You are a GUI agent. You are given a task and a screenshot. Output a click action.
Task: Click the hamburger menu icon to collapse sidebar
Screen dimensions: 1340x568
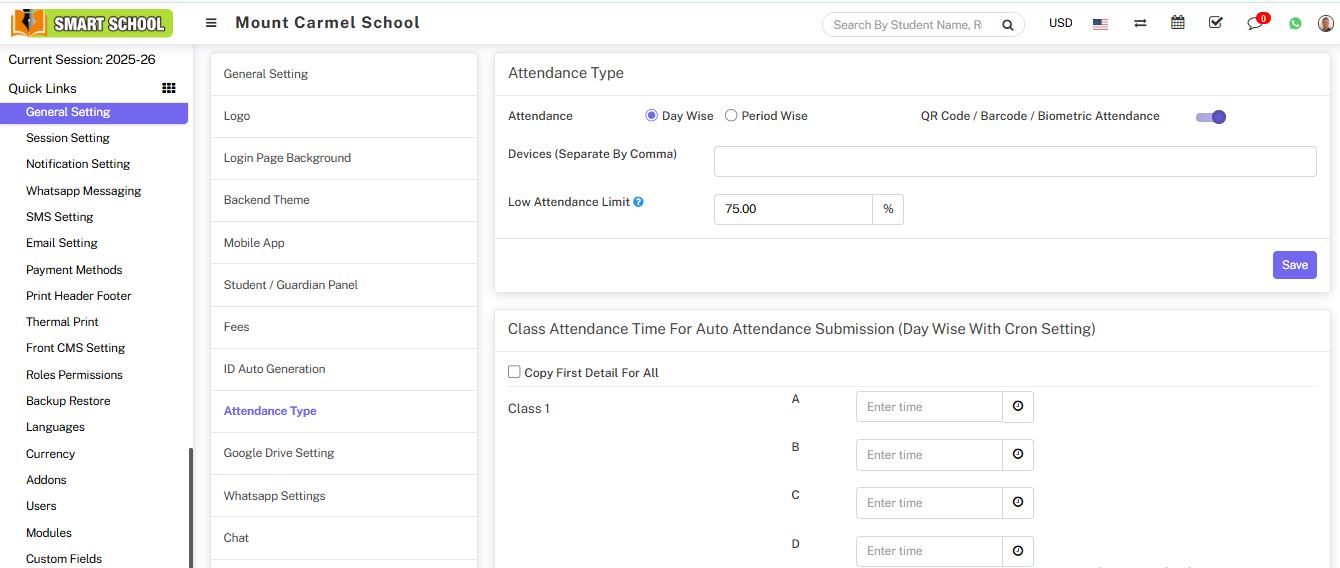pyautogui.click(x=211, y=23)
